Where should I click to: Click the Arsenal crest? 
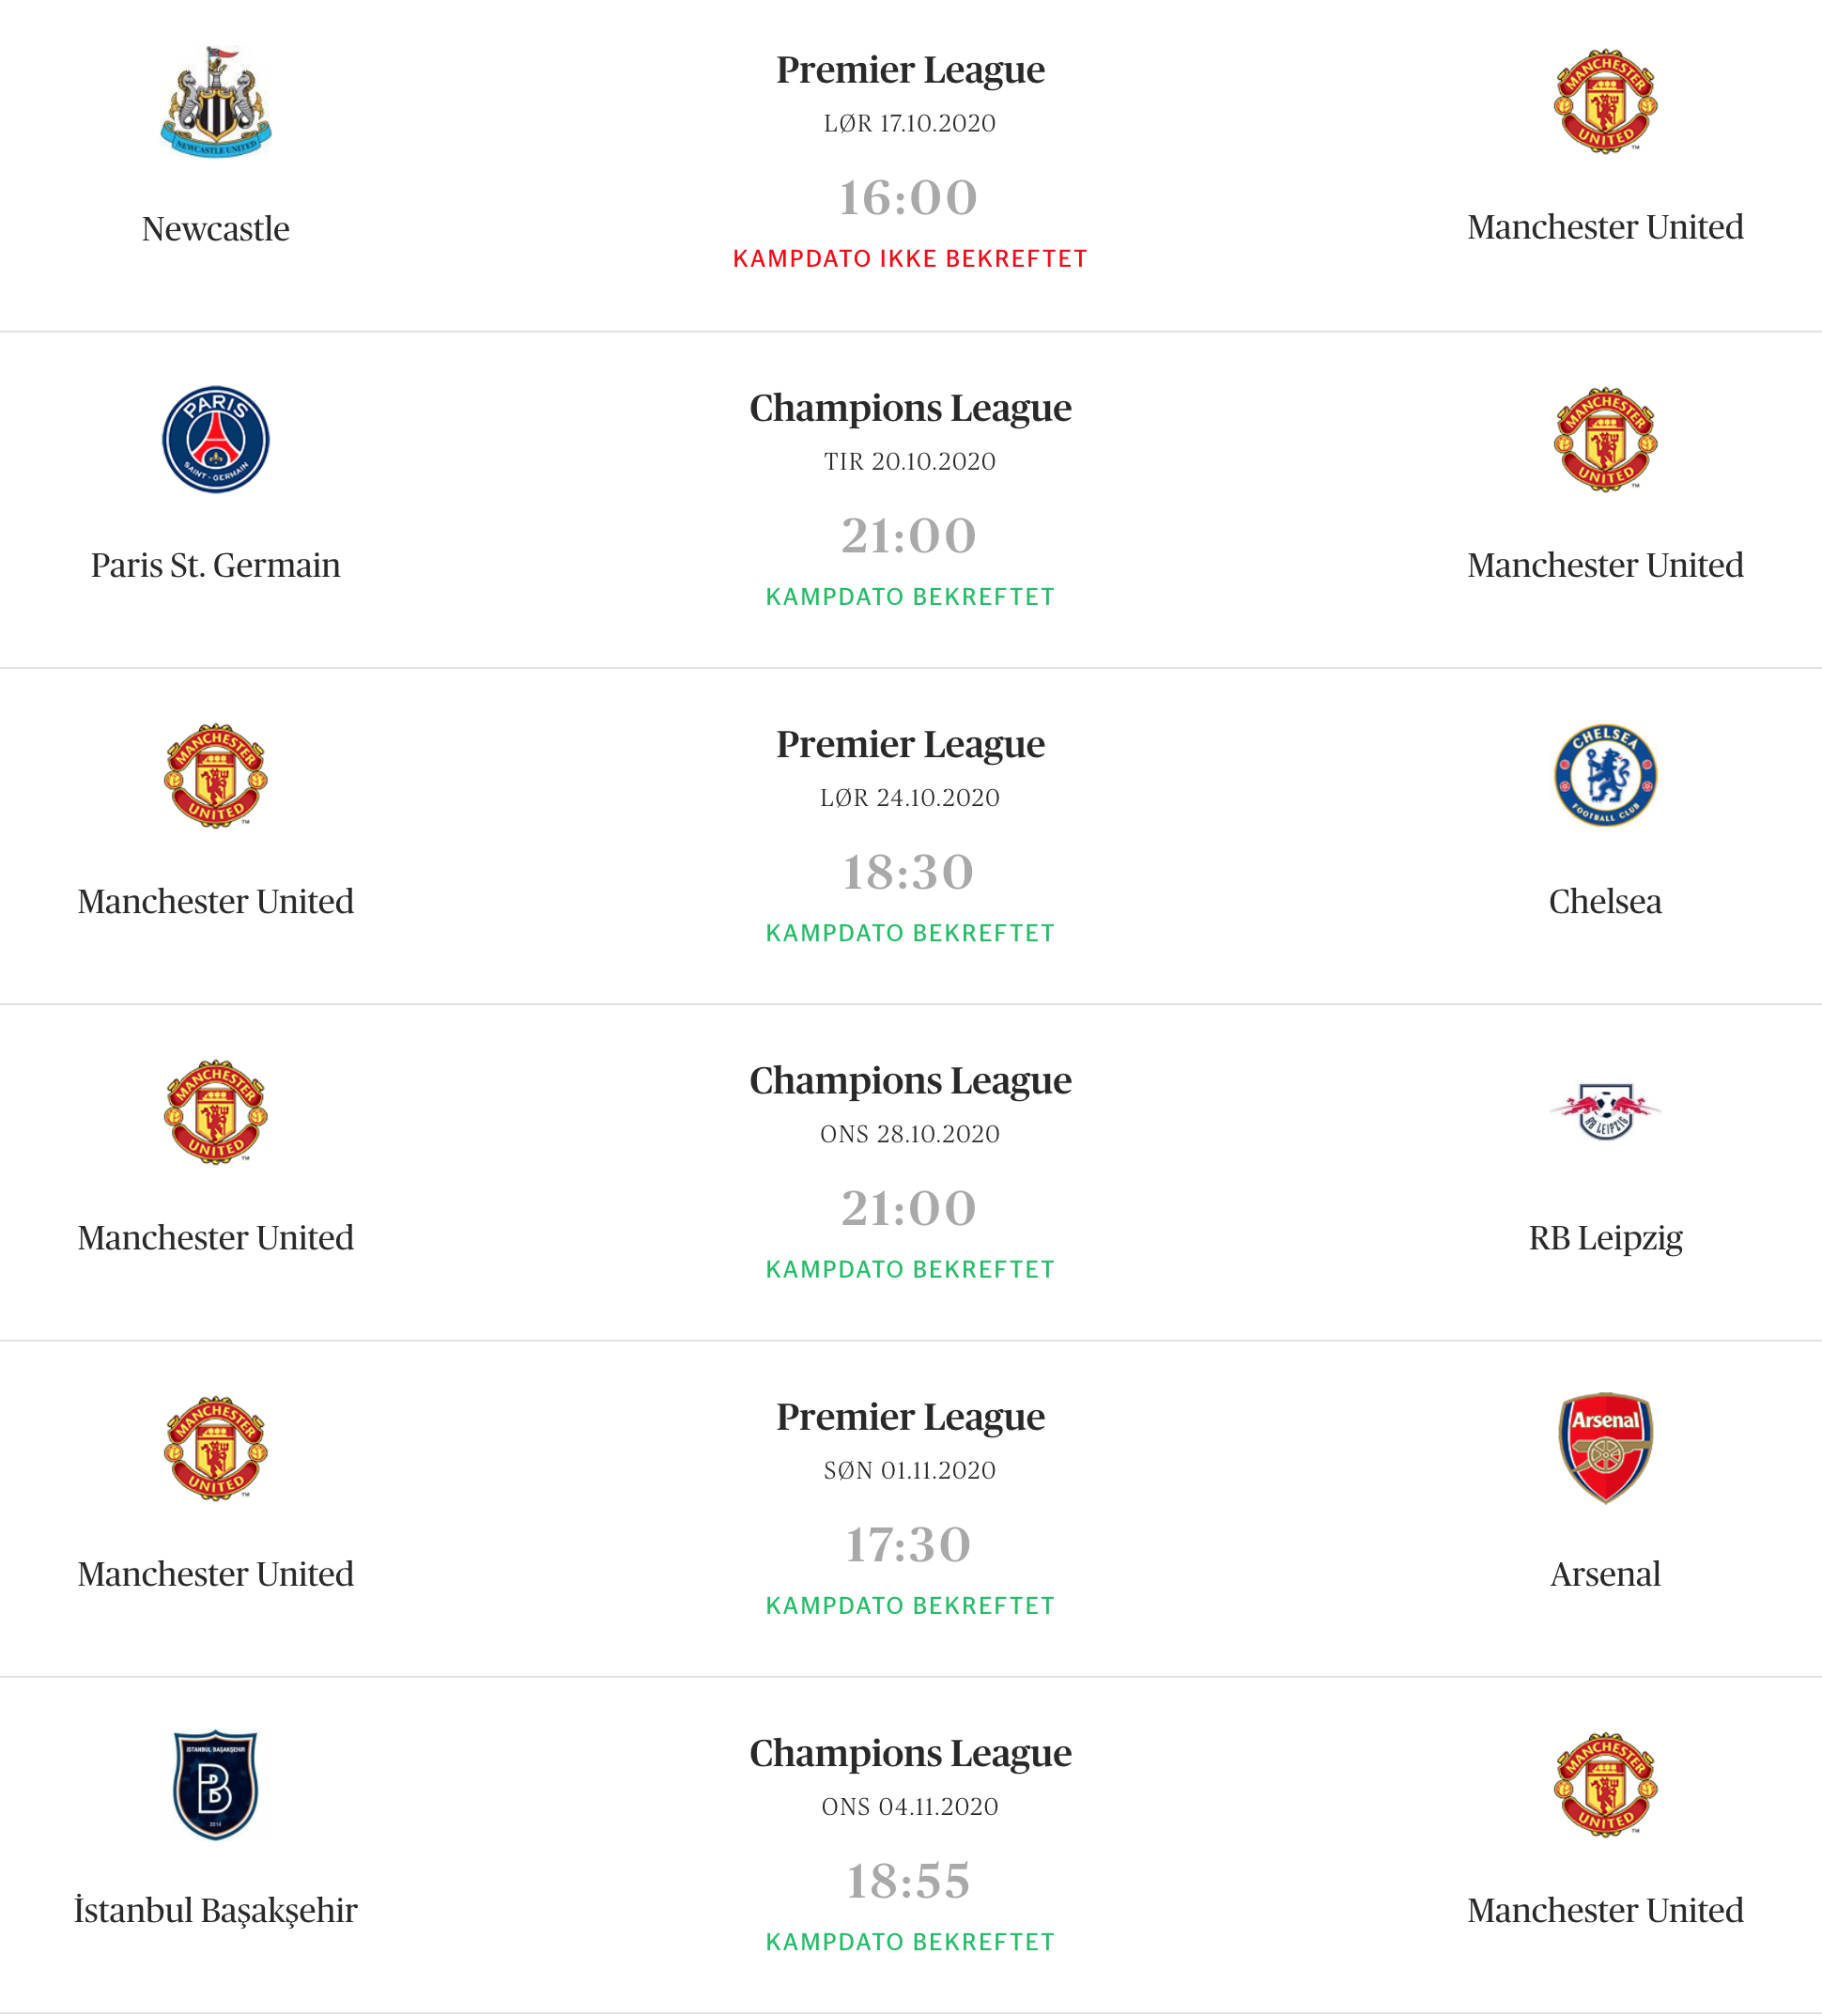[1605, 1447]
